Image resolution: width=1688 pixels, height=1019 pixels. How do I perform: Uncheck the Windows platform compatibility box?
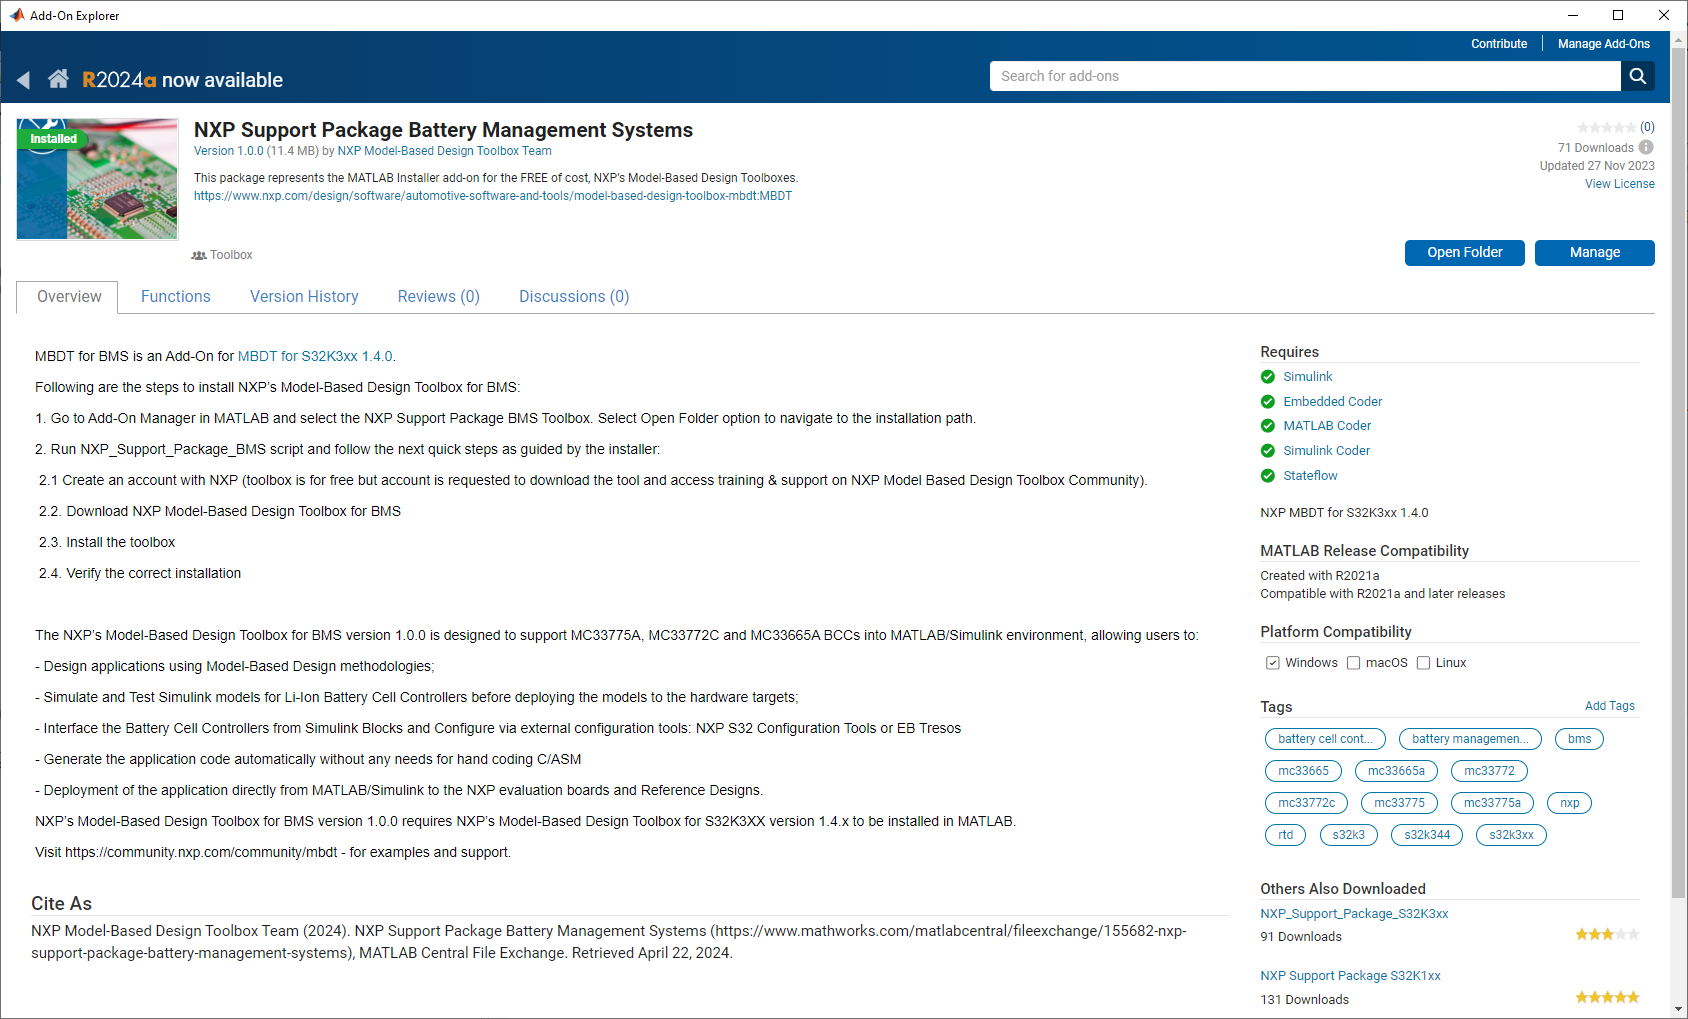(x=1272, y=662)
